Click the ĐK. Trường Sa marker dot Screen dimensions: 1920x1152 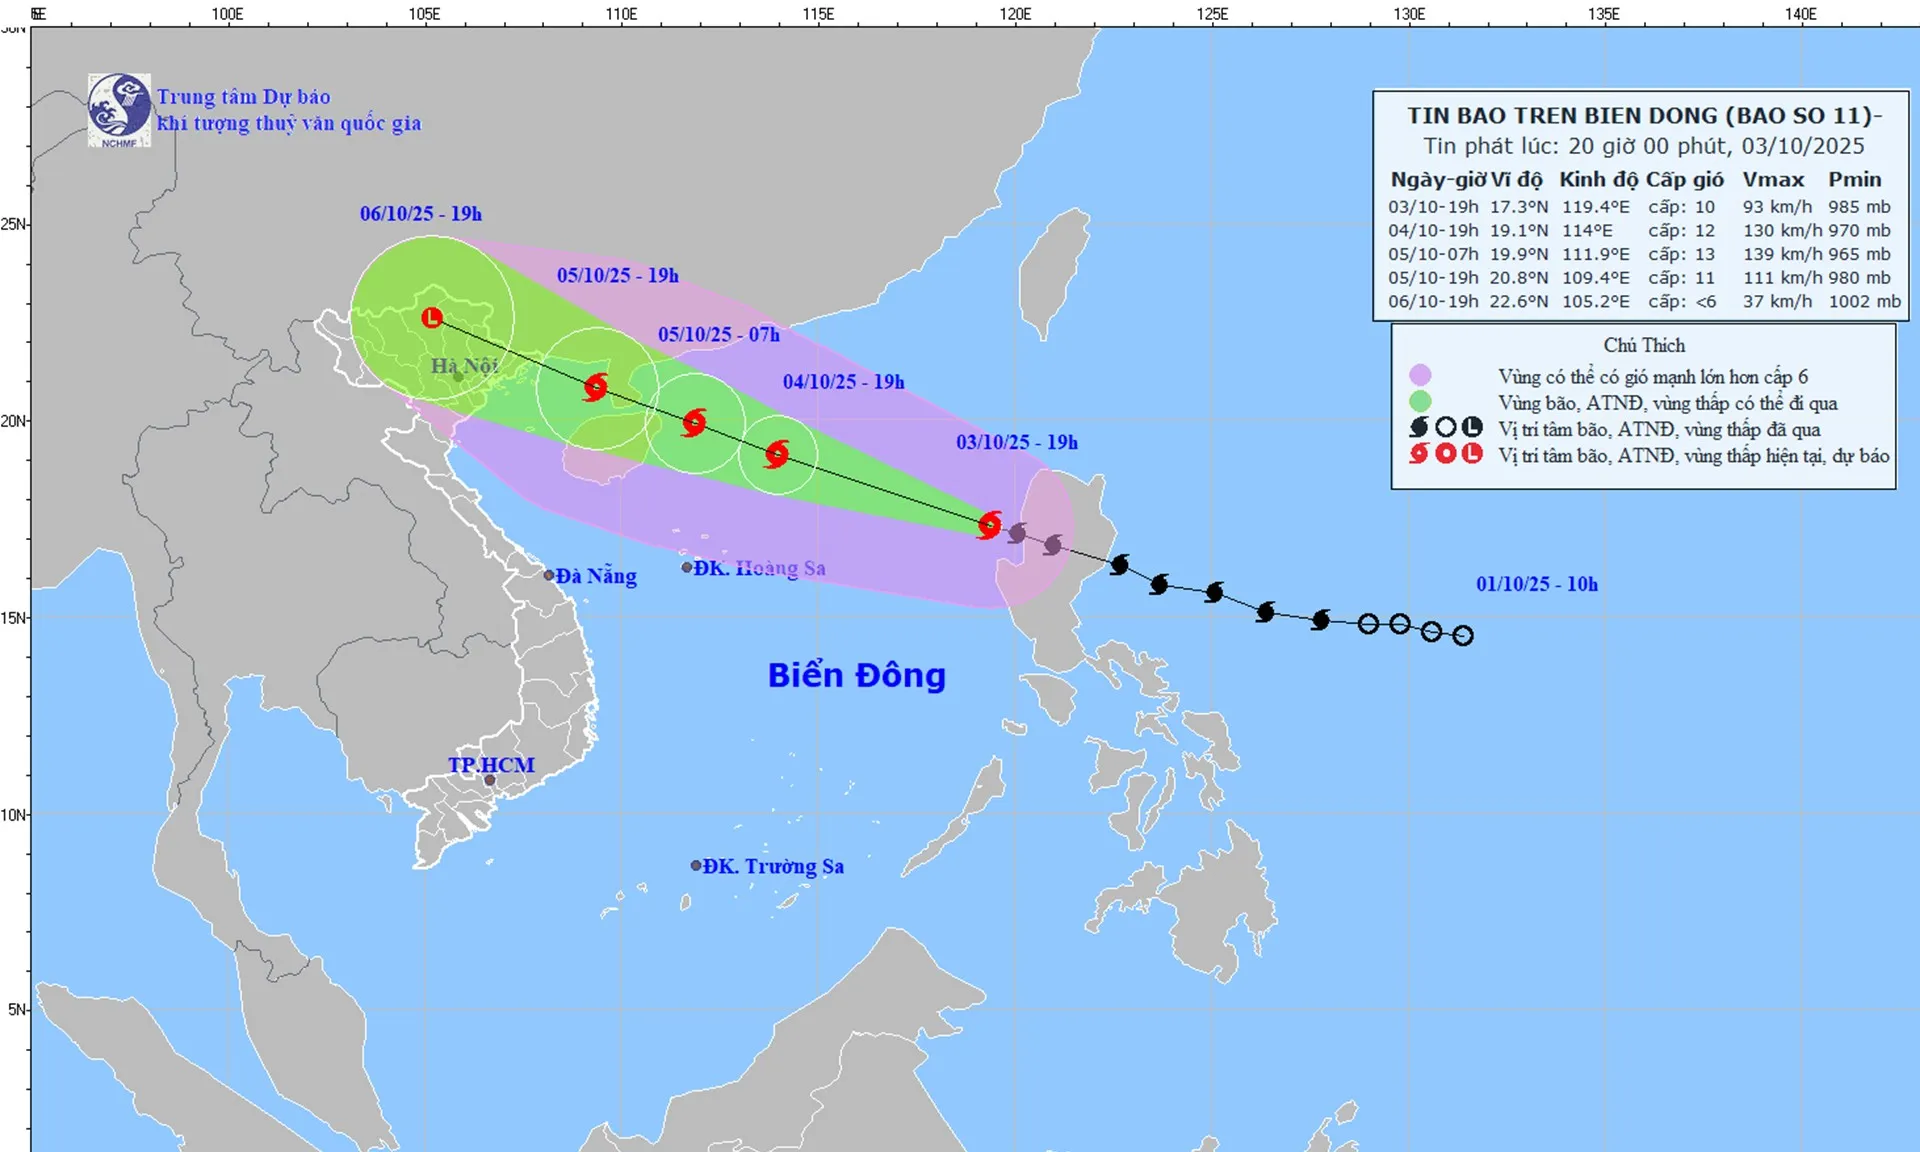coord(696,866)
